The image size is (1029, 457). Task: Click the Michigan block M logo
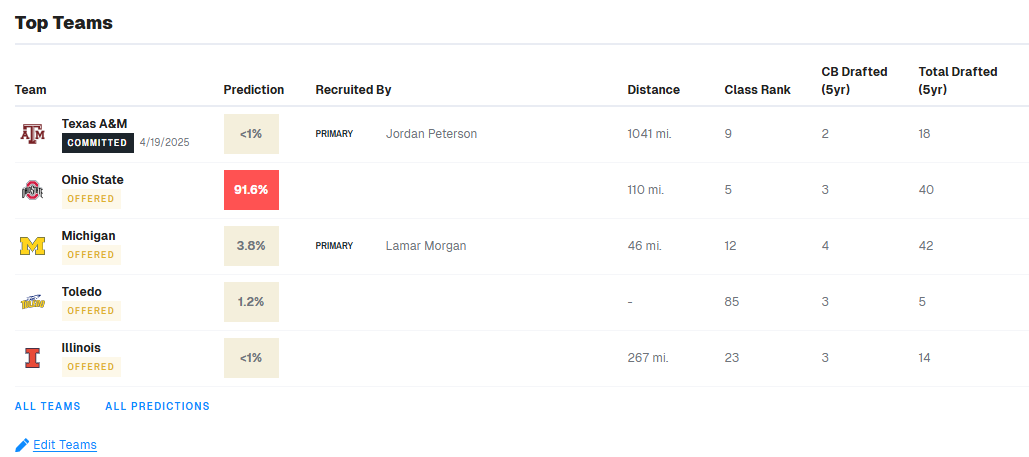[33, 246]
